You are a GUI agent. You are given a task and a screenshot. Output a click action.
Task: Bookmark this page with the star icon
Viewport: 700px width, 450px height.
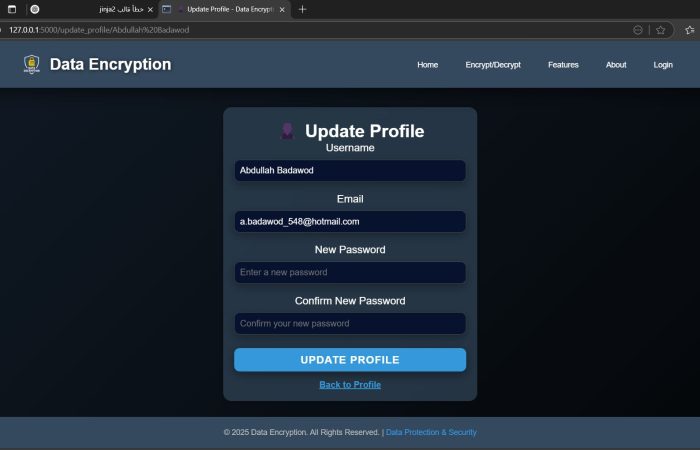[x=659, y=30]
